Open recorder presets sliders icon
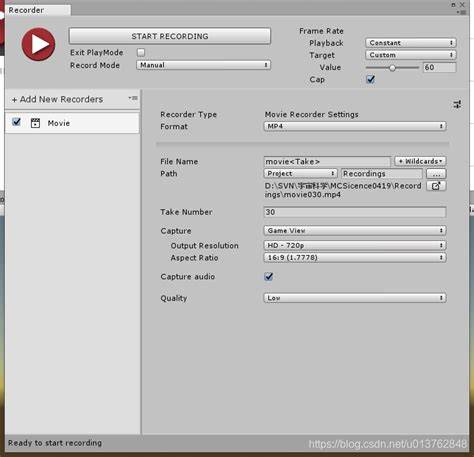474x457 pixels. 457,104
